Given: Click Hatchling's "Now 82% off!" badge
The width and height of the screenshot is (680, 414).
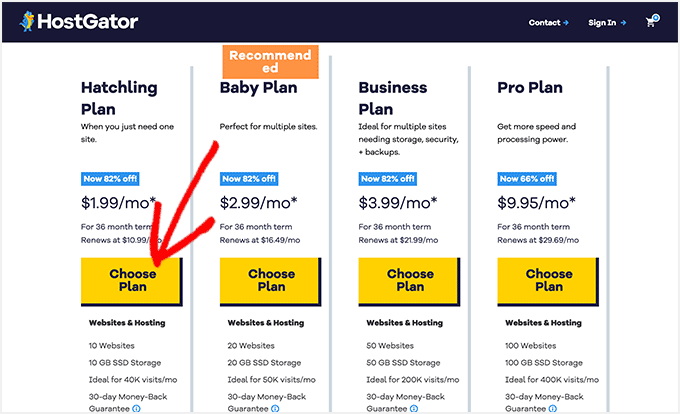Looking at the screenshot, I should 109,179.
